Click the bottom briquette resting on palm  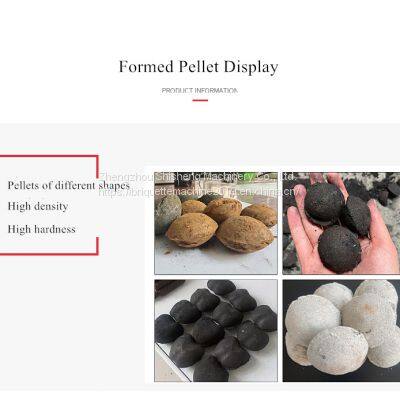click(x=339, y=248)
